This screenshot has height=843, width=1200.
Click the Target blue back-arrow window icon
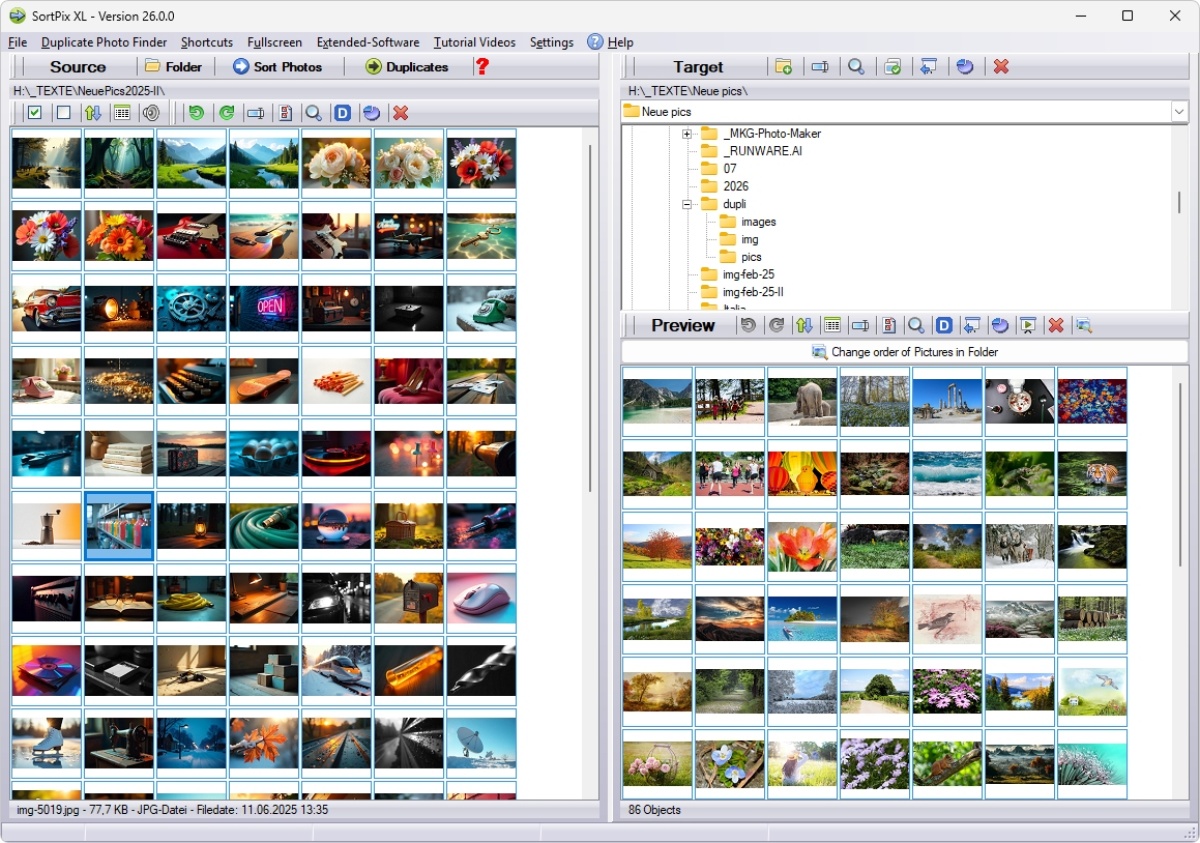(929, 67)
